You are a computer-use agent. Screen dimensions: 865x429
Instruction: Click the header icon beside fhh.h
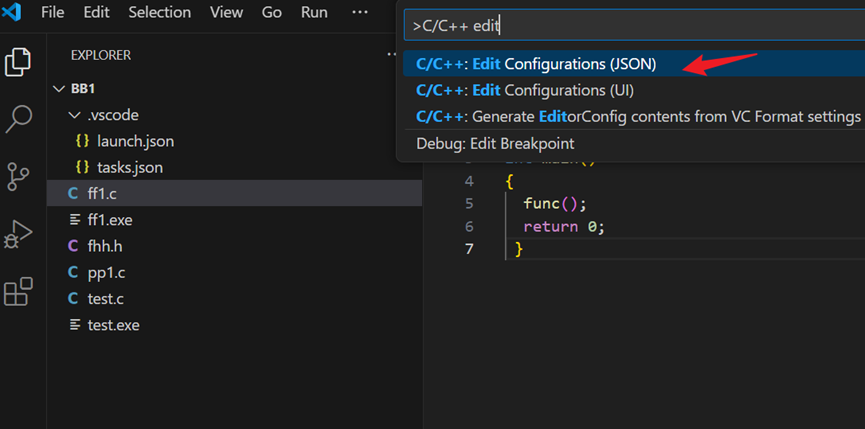[73, 246]
